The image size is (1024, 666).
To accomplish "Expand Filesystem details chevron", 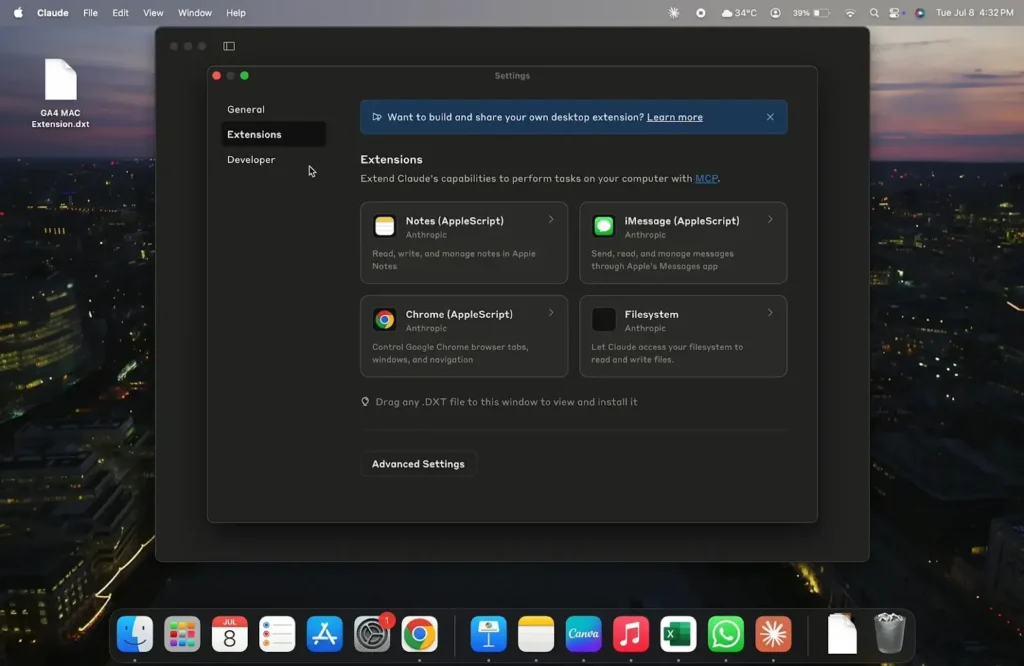I will click(x=770, y=313).
